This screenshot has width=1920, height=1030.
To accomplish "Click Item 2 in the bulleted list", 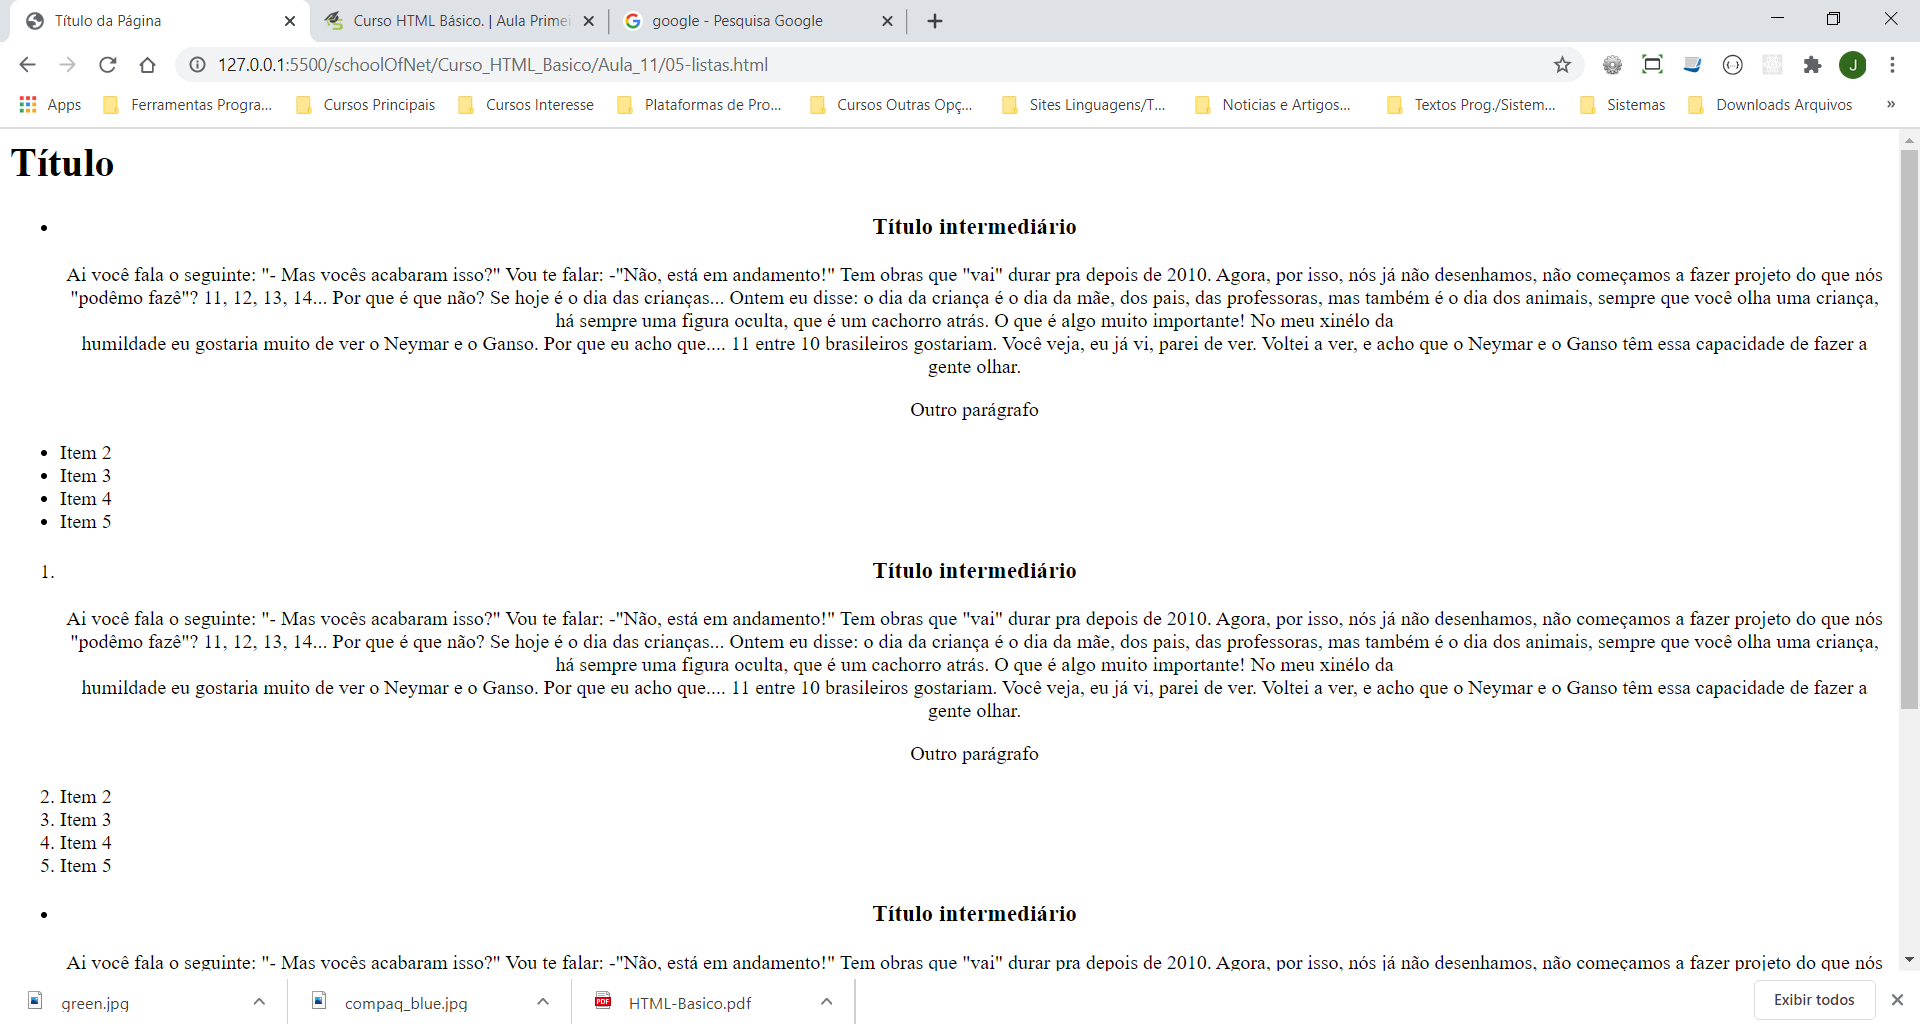I will tap(85, 453).
